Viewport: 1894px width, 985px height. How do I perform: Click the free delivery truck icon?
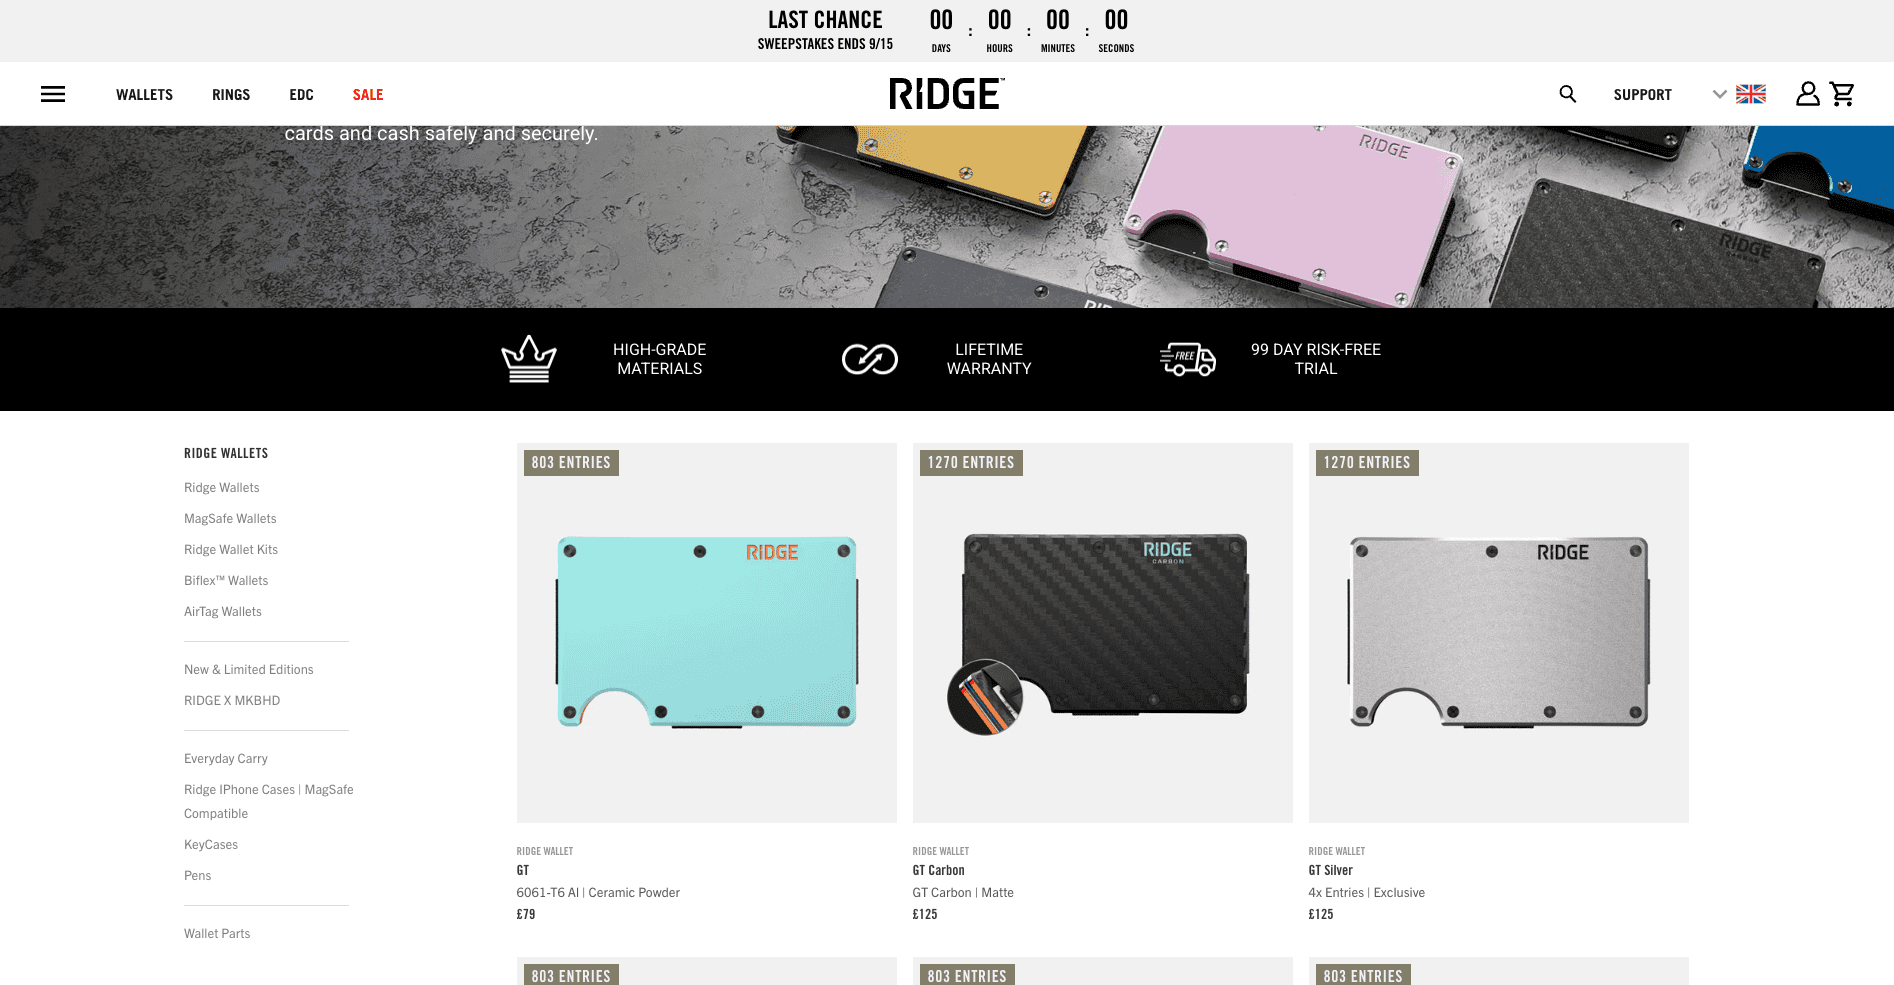pyautogui.click(x=1188, y=359)
